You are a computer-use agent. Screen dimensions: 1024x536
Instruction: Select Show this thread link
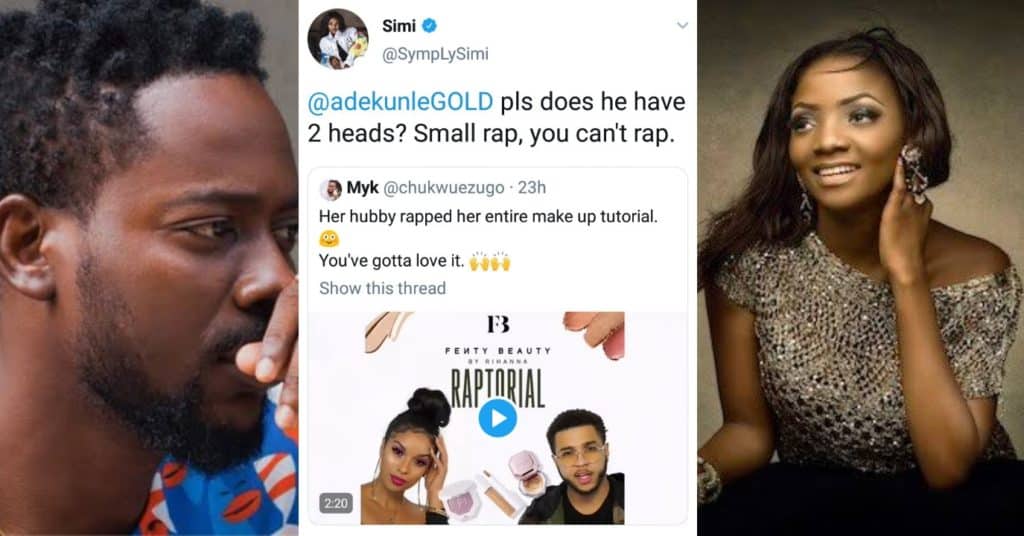383,288
